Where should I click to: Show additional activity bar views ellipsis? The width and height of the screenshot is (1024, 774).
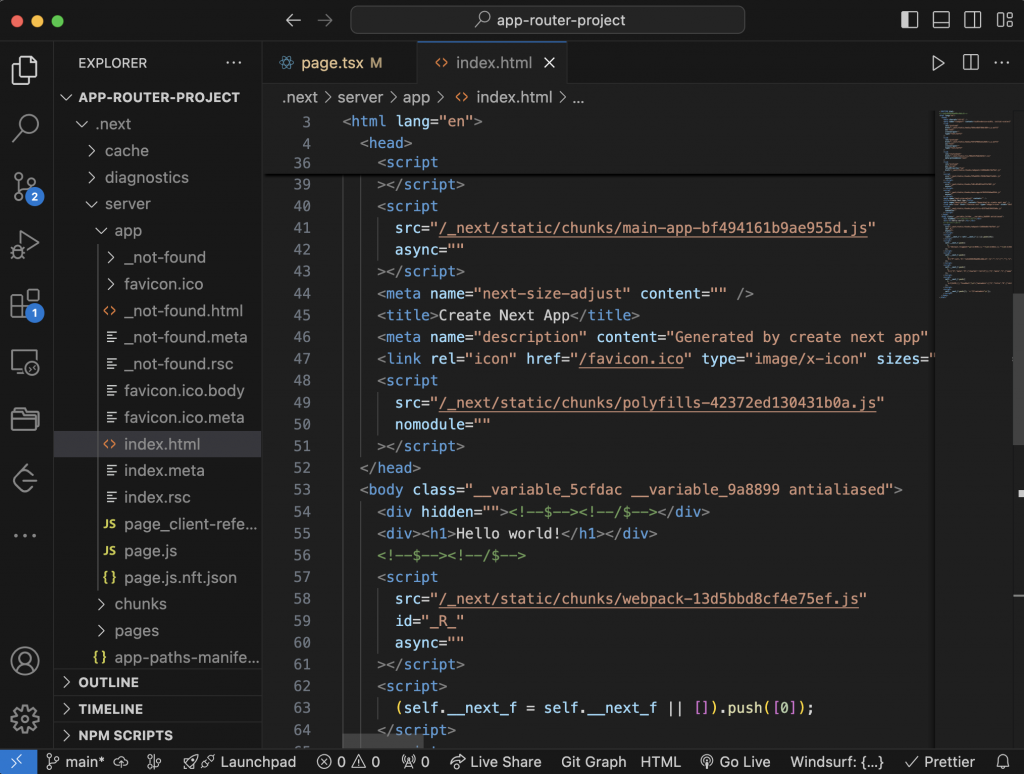[x=25, y=536]
